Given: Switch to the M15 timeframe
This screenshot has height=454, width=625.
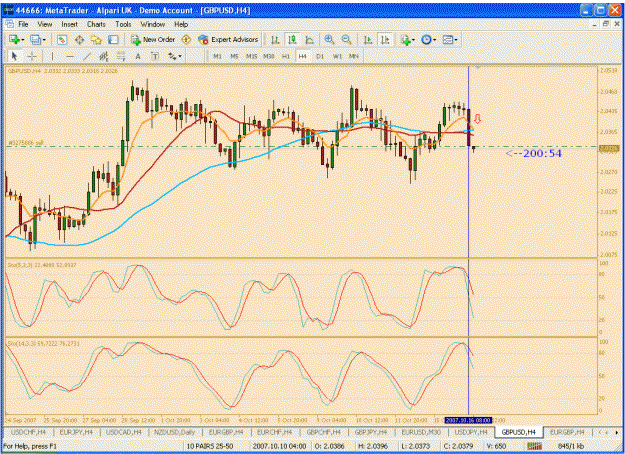Looking at the screenshot, I should [252, 56].
